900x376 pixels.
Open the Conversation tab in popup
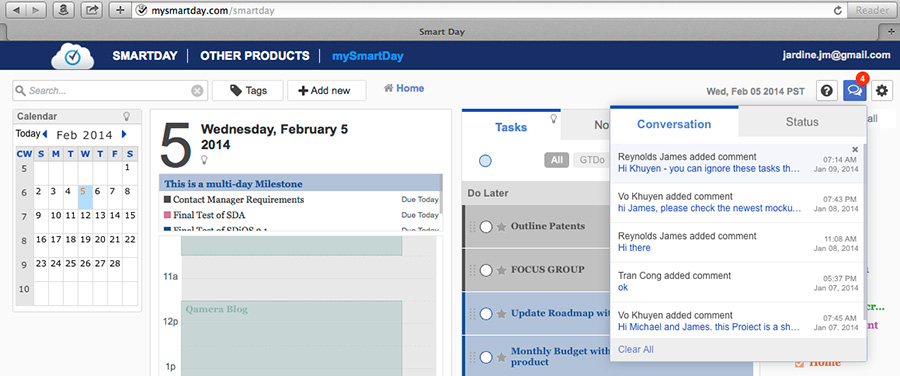tap(674, 124)
